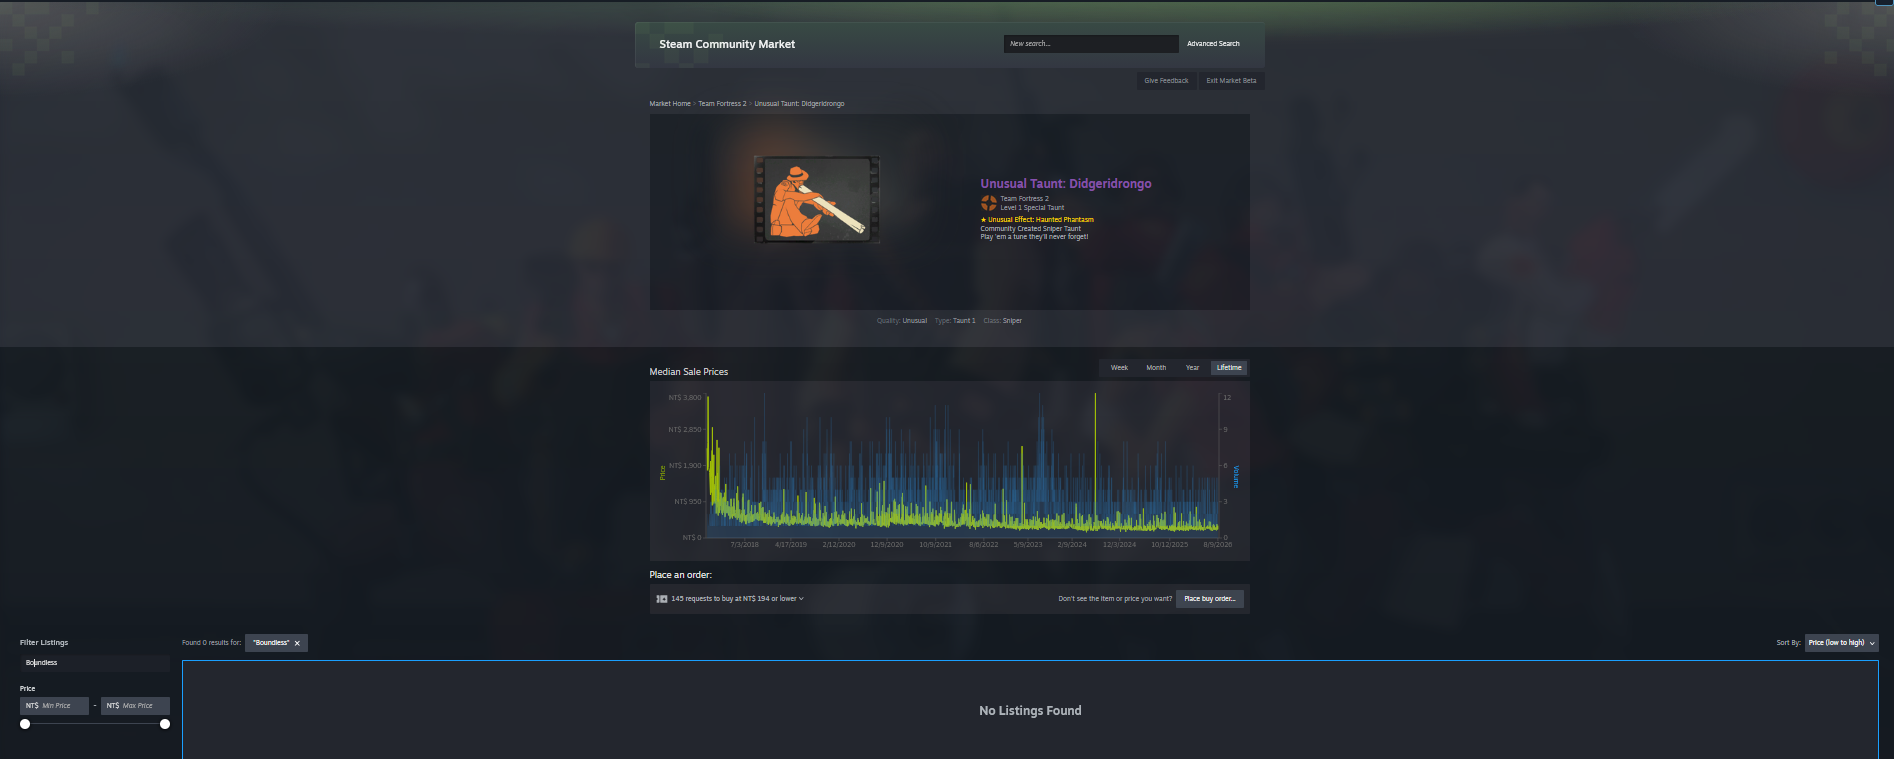Viewport: 1894px width, 759px height.
Task: Click the Filter Listings text box containing Boundless
Action: point(95,663)
